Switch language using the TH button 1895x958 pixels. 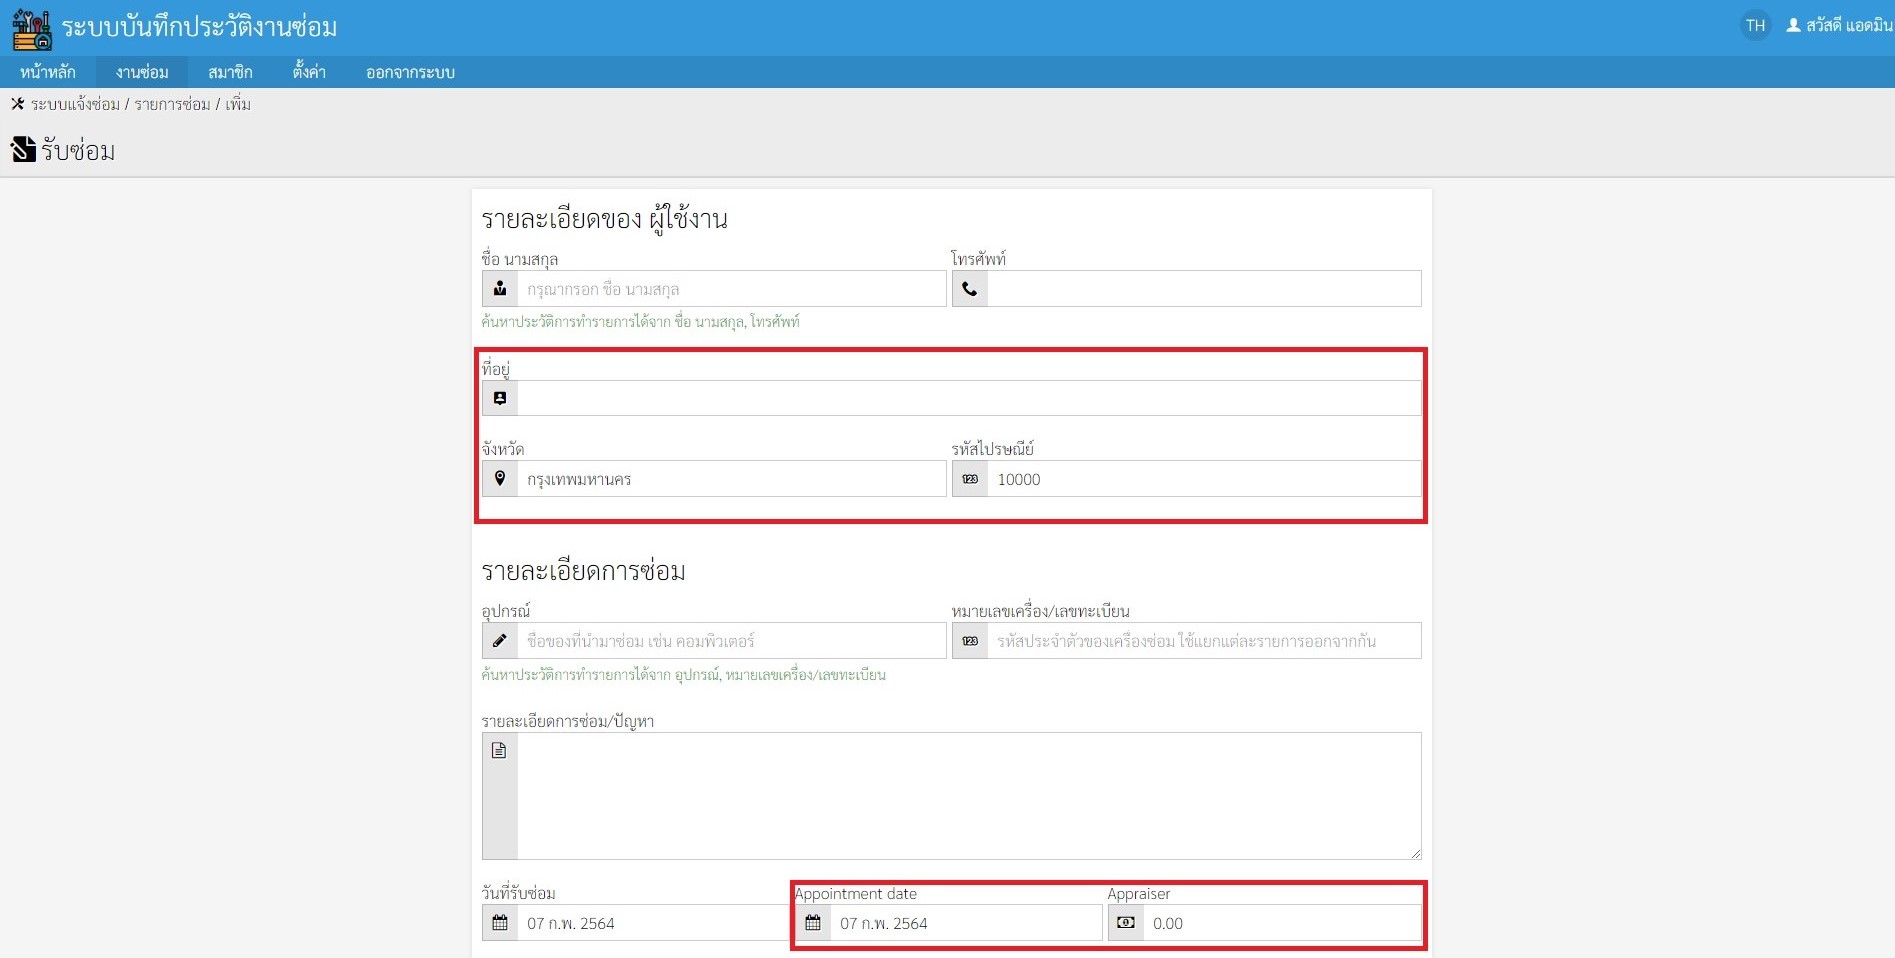tap(1755, 26)
